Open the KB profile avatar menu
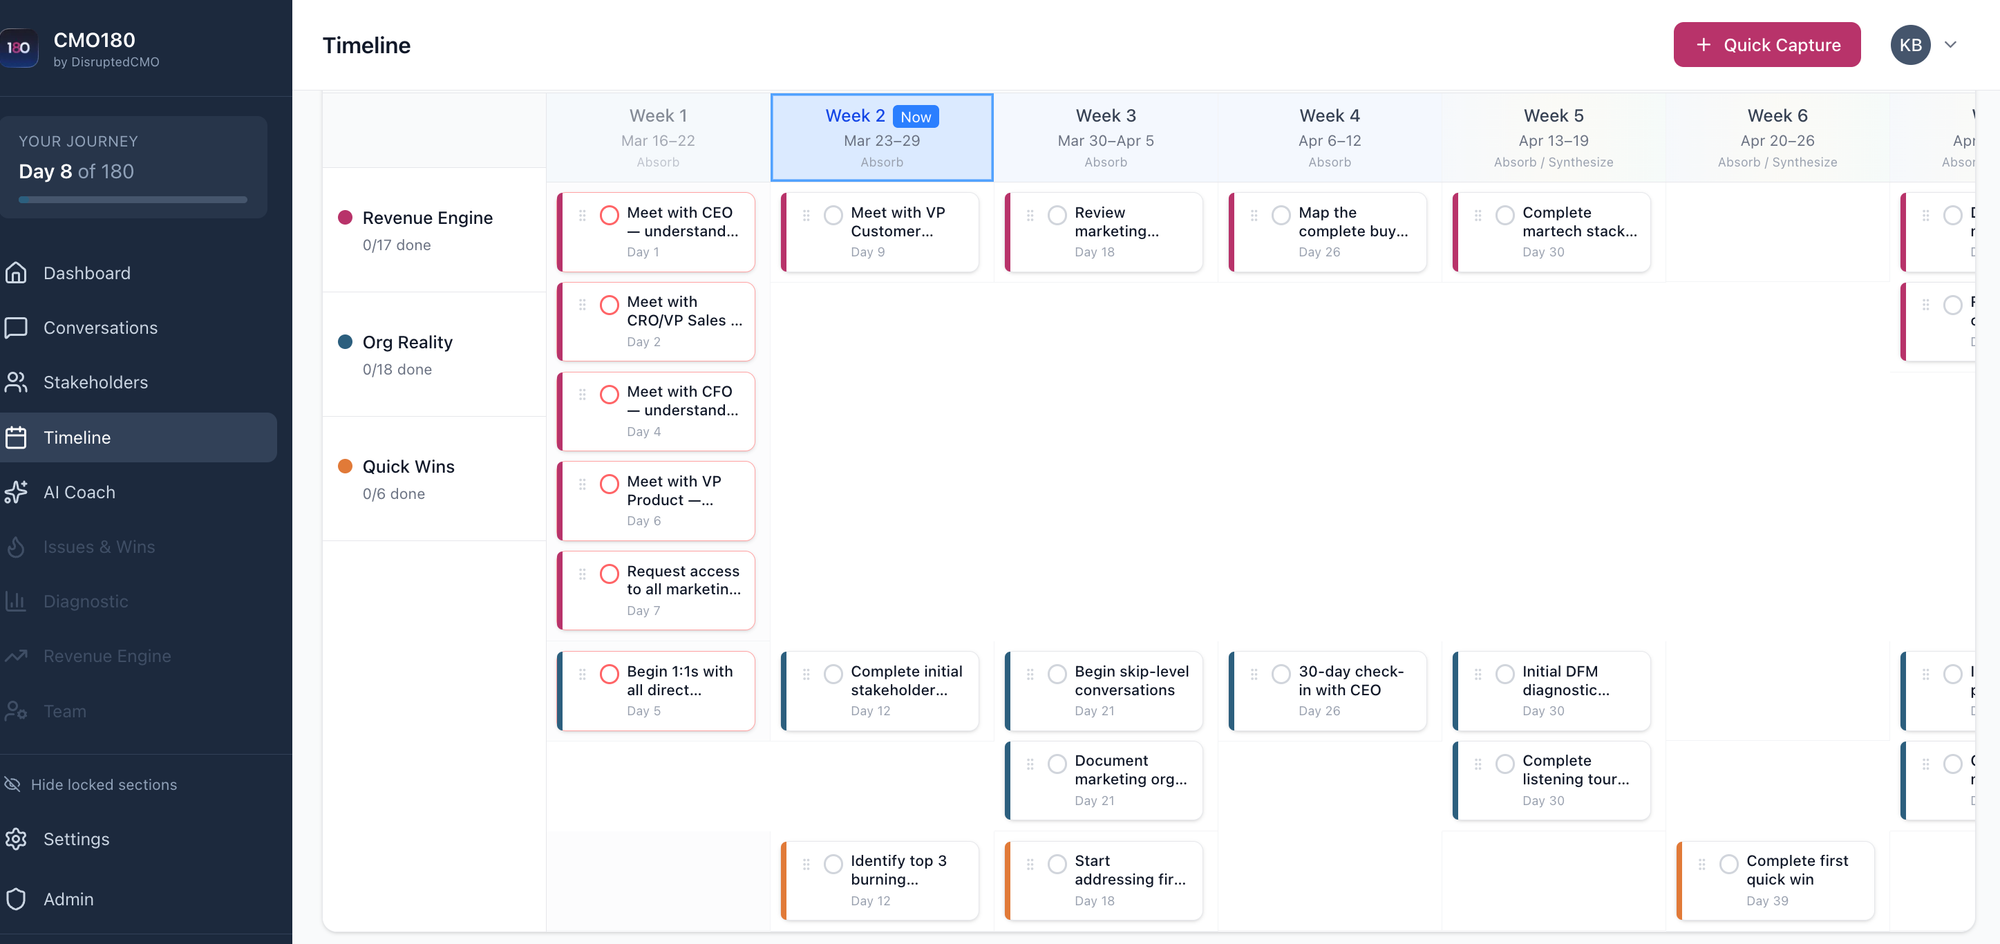This screenshot has width=2000, height=944. (x=1910, y=45)
